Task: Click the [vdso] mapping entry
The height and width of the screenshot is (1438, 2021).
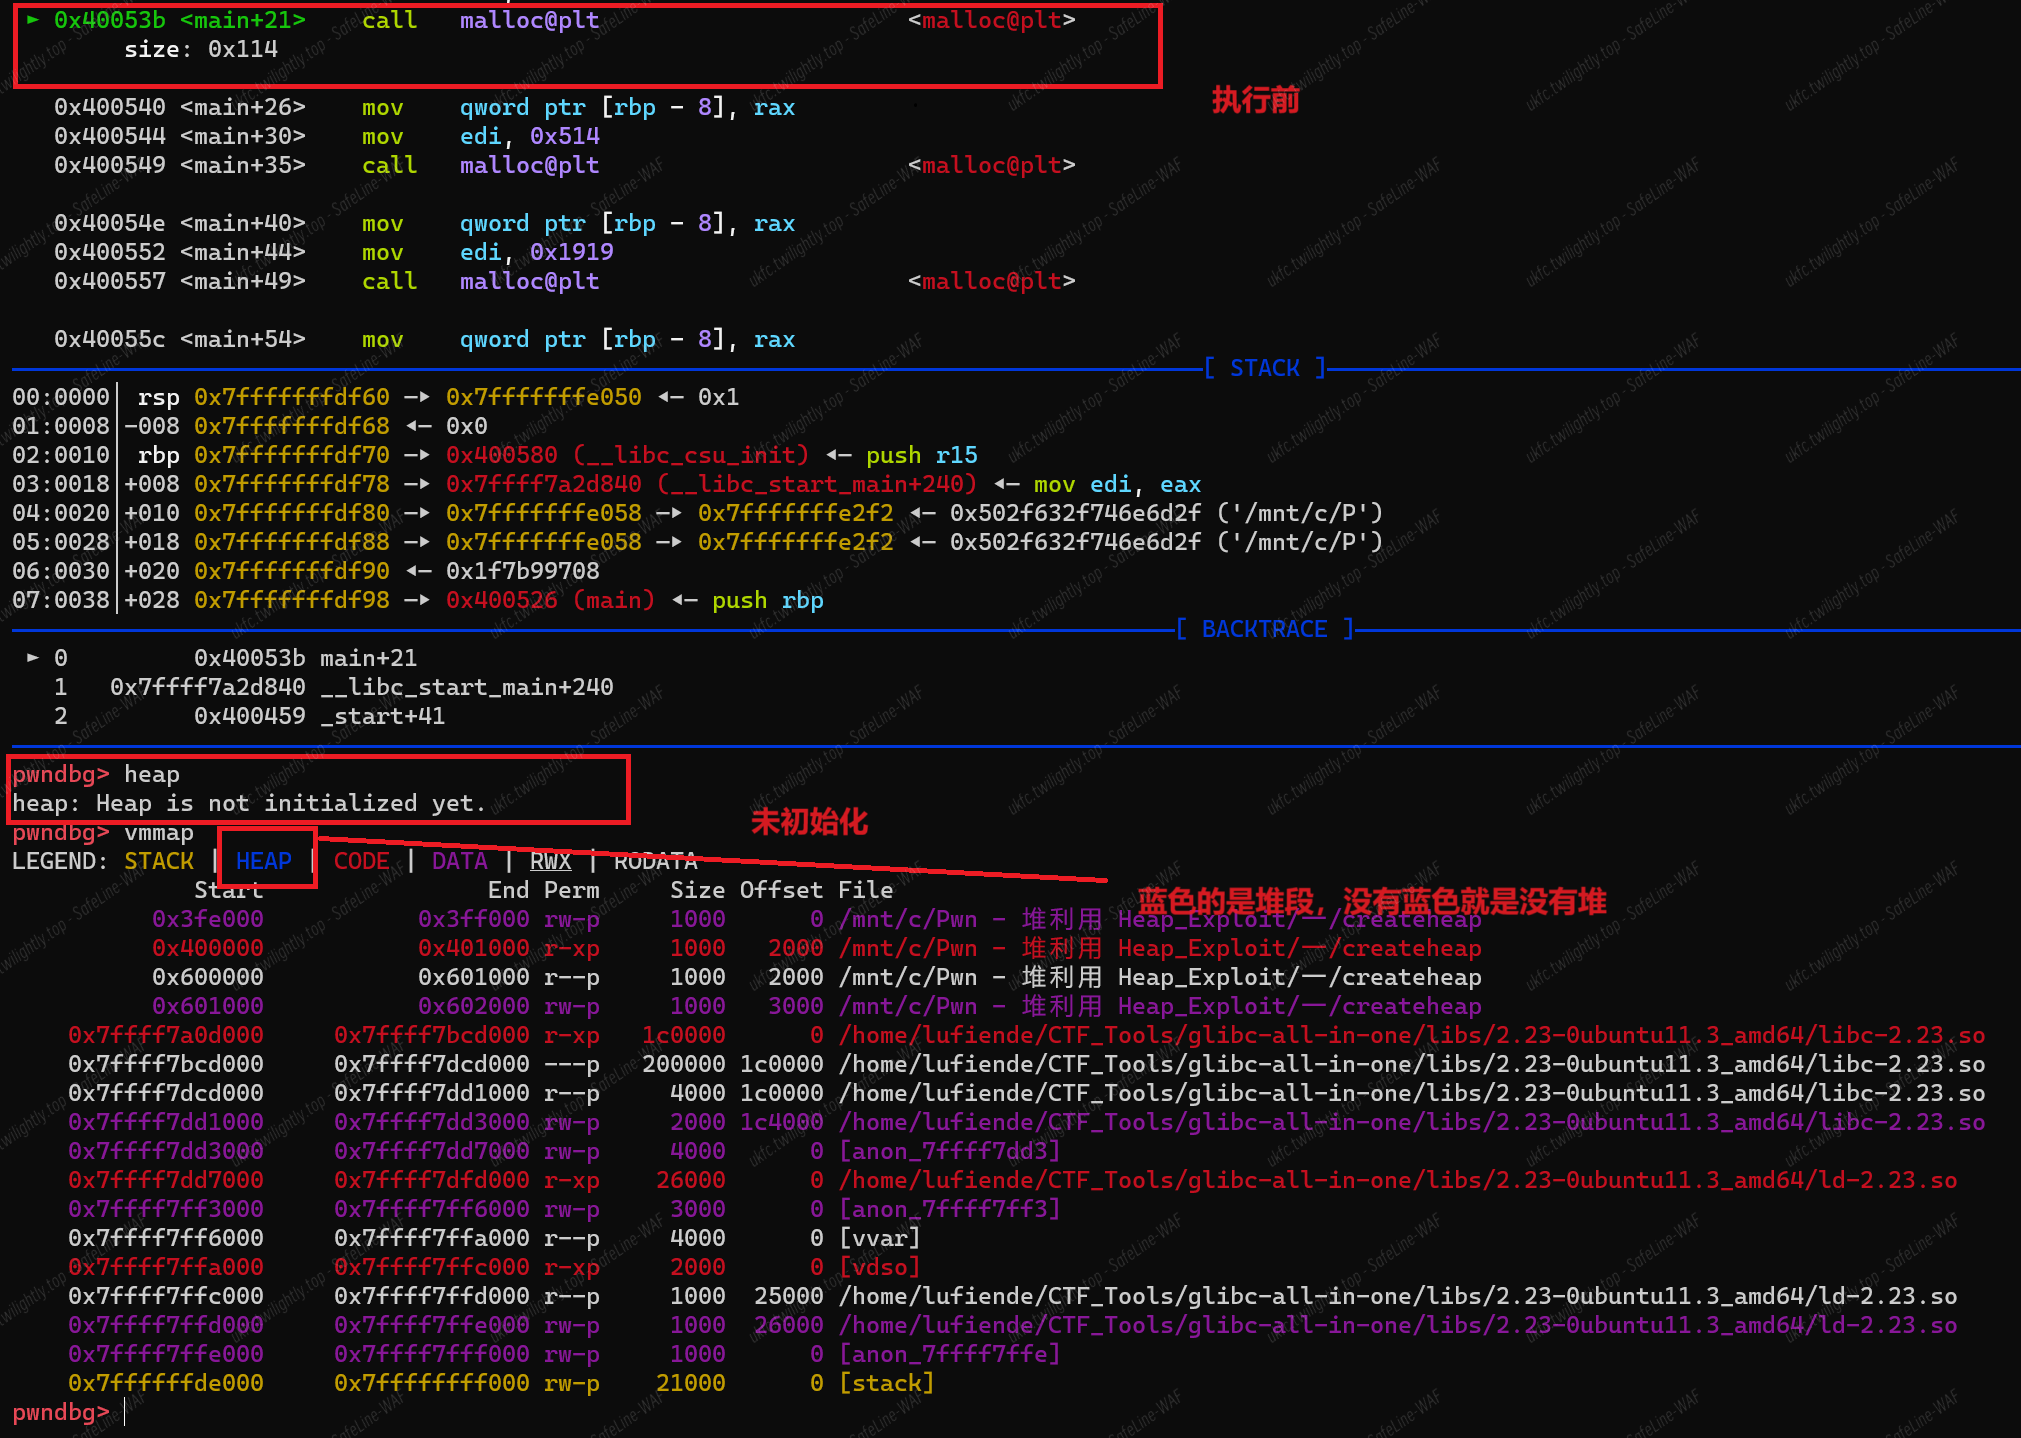Action: coord(879,1267)
